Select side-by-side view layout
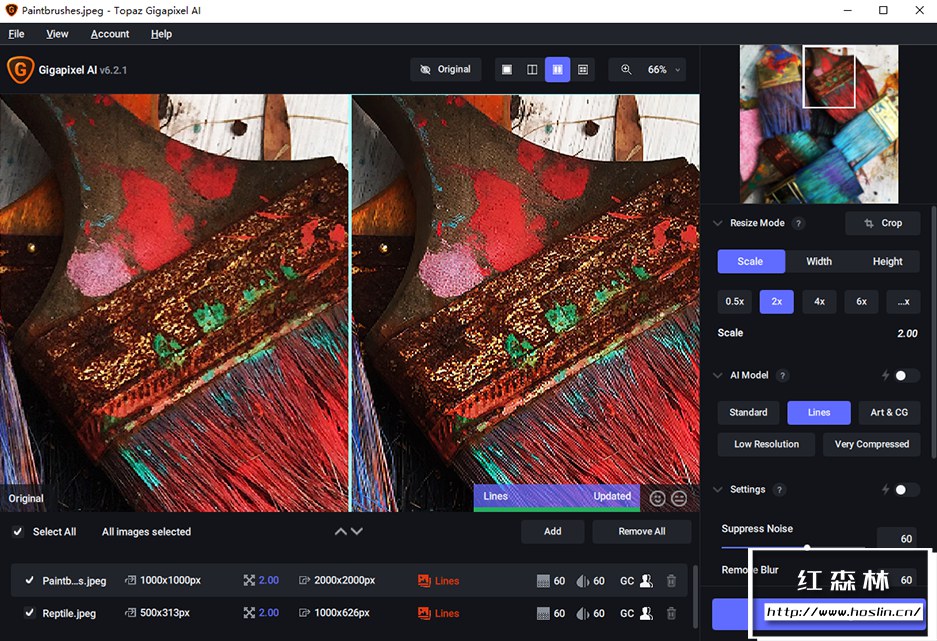The image size is (937, 641). [557, 70]
